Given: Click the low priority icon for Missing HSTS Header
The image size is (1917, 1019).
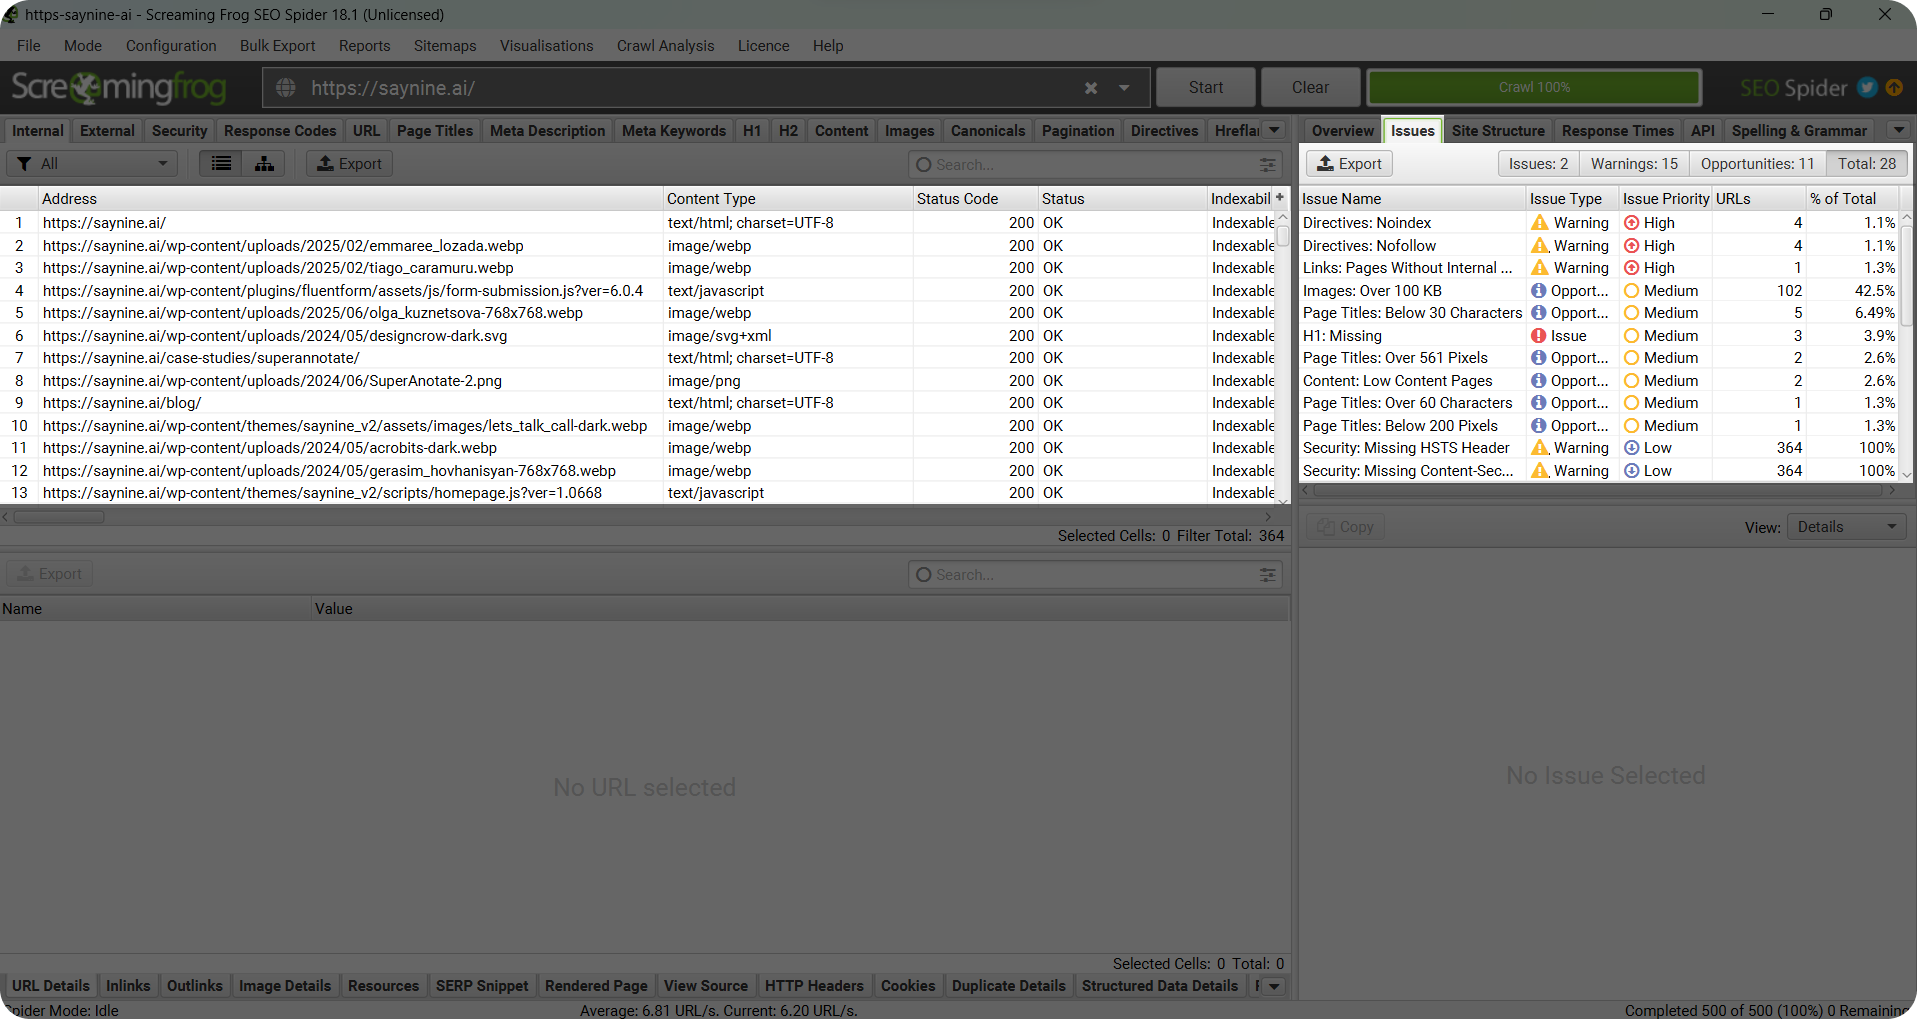Looking at the screenshot, I should 1632,448.
